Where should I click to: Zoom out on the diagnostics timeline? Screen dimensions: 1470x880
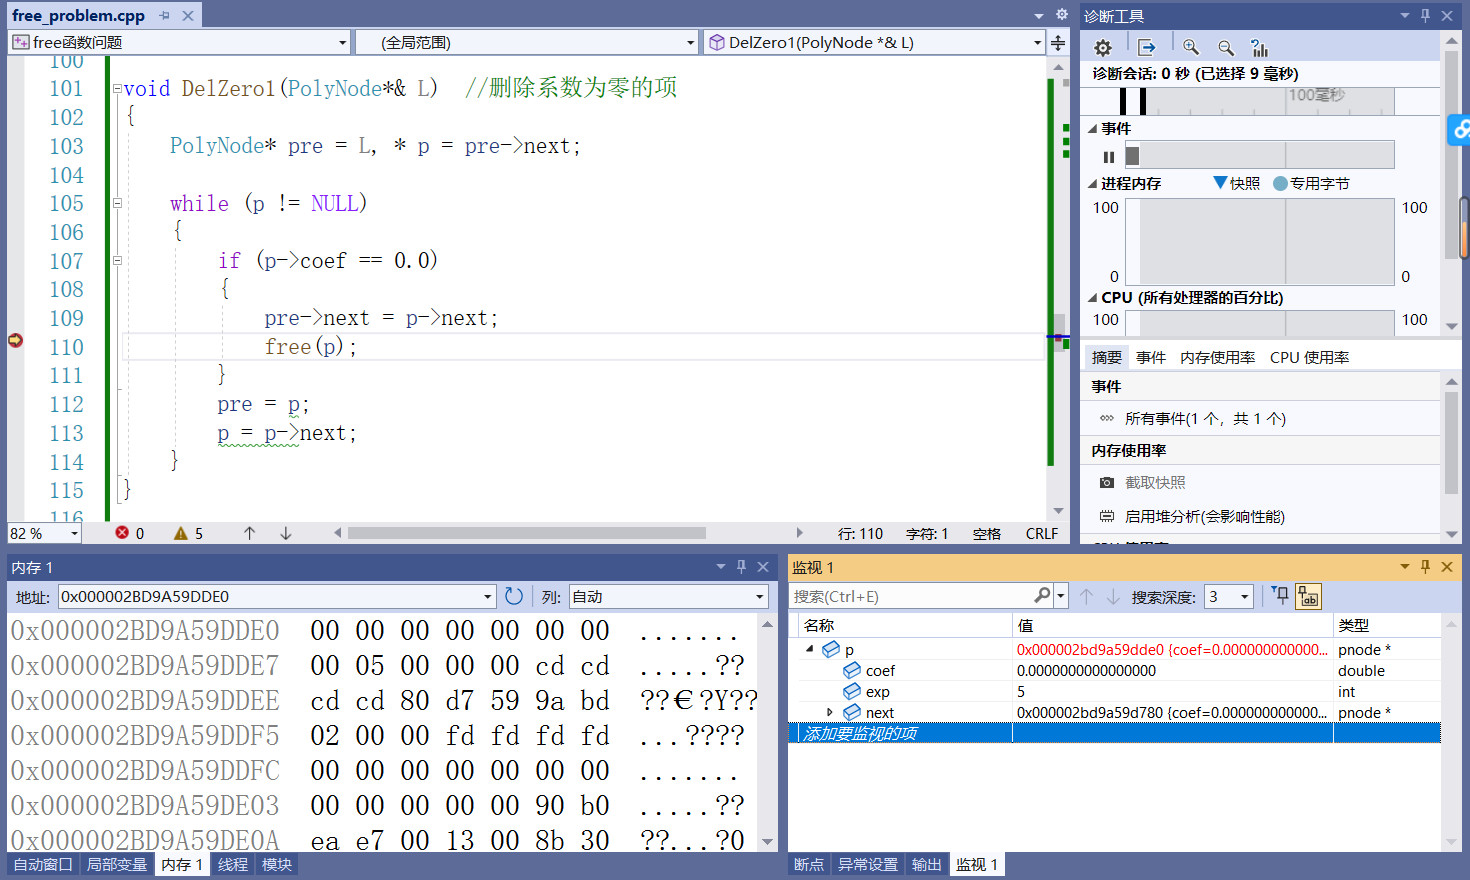pyautogui.click(x=1225, y=47)
